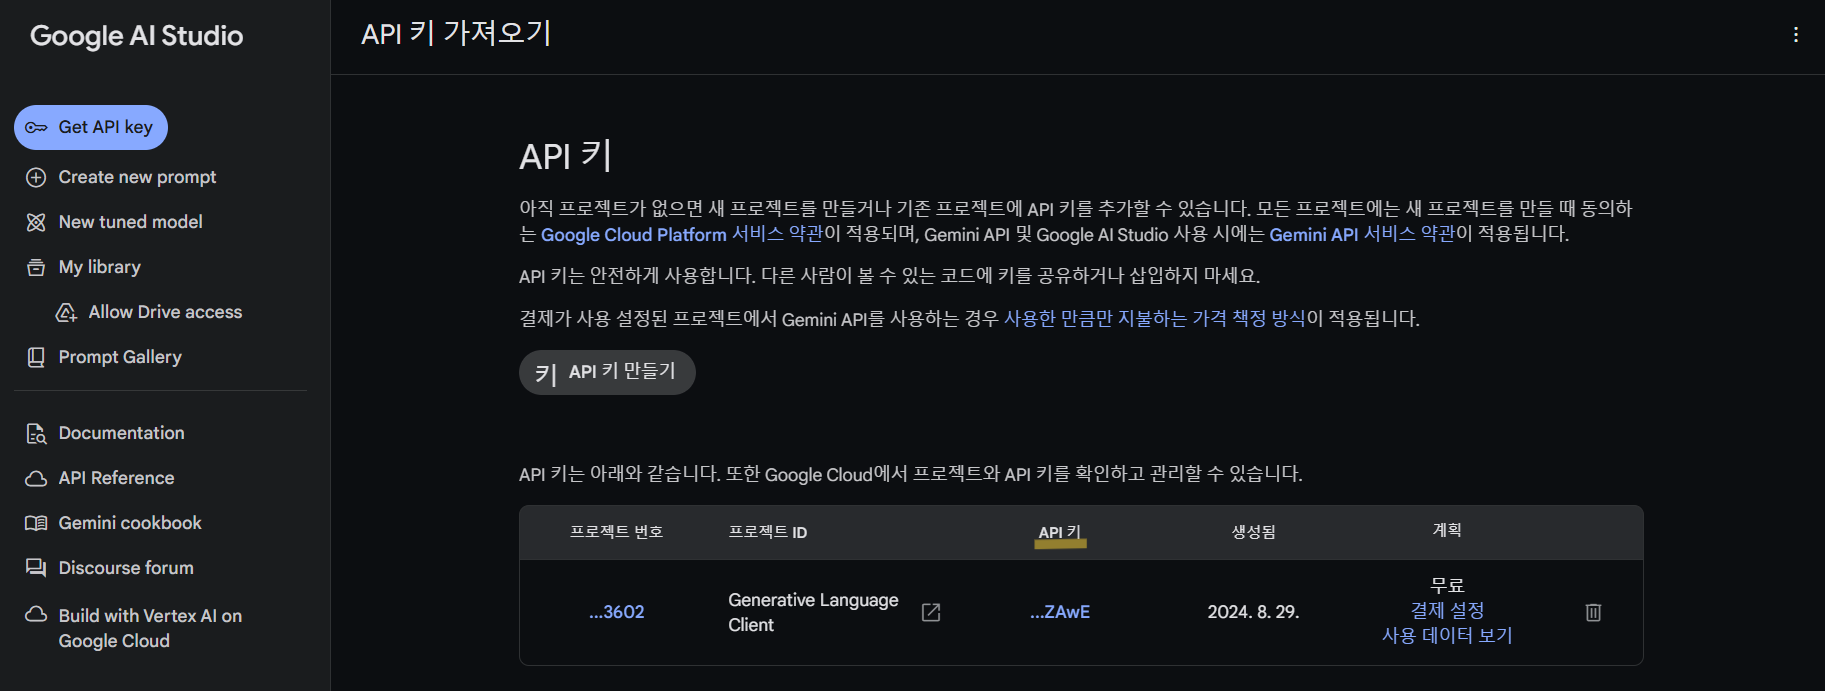1825x691 pixels.
Task: Click the Get API key button
Action: 91,127
